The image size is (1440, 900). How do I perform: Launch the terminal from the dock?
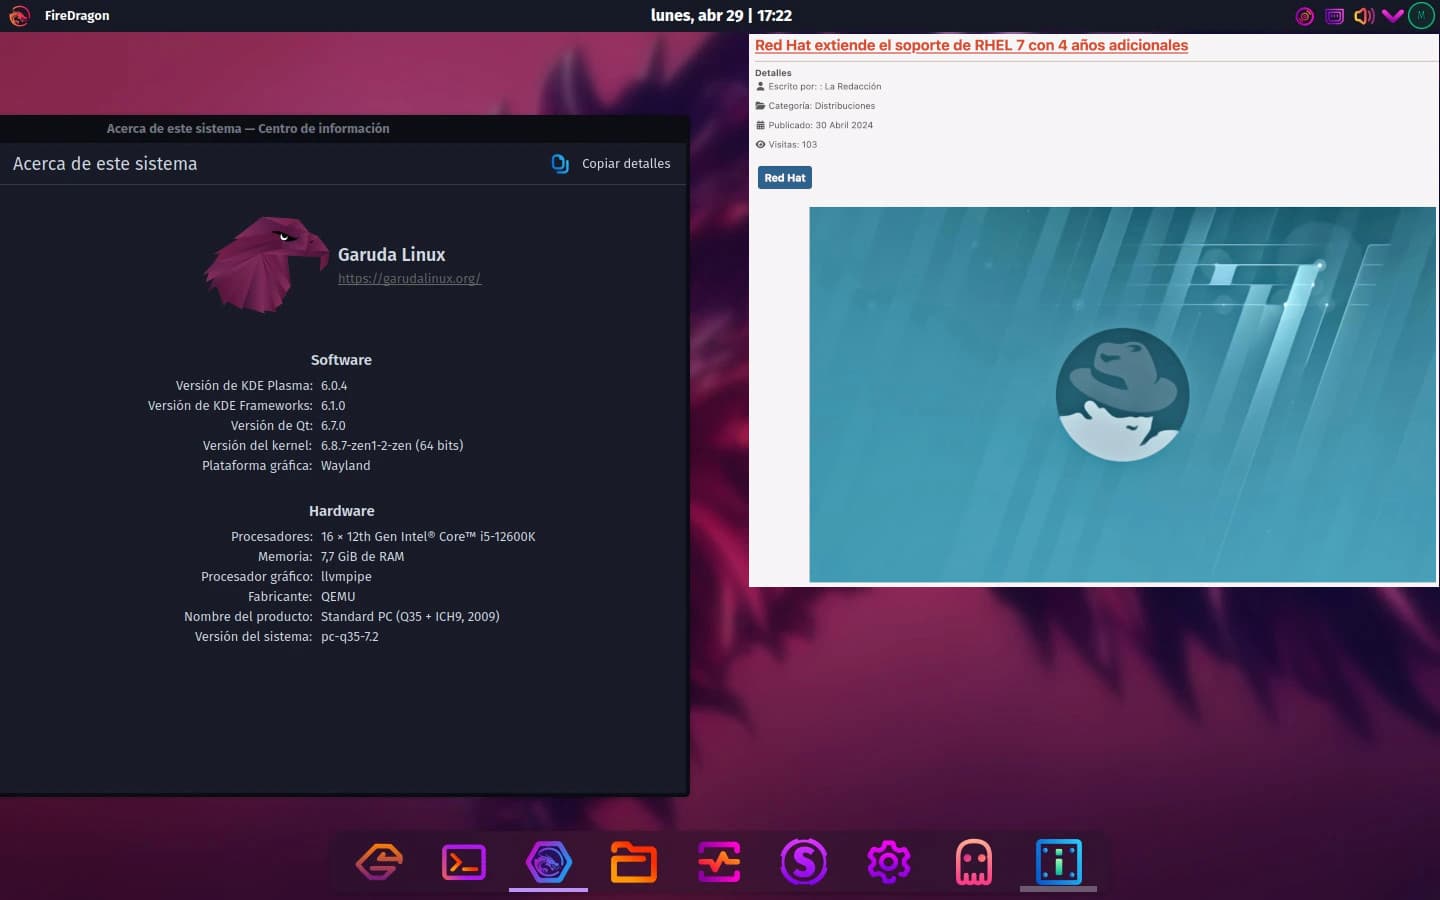(x=464, y=862)
